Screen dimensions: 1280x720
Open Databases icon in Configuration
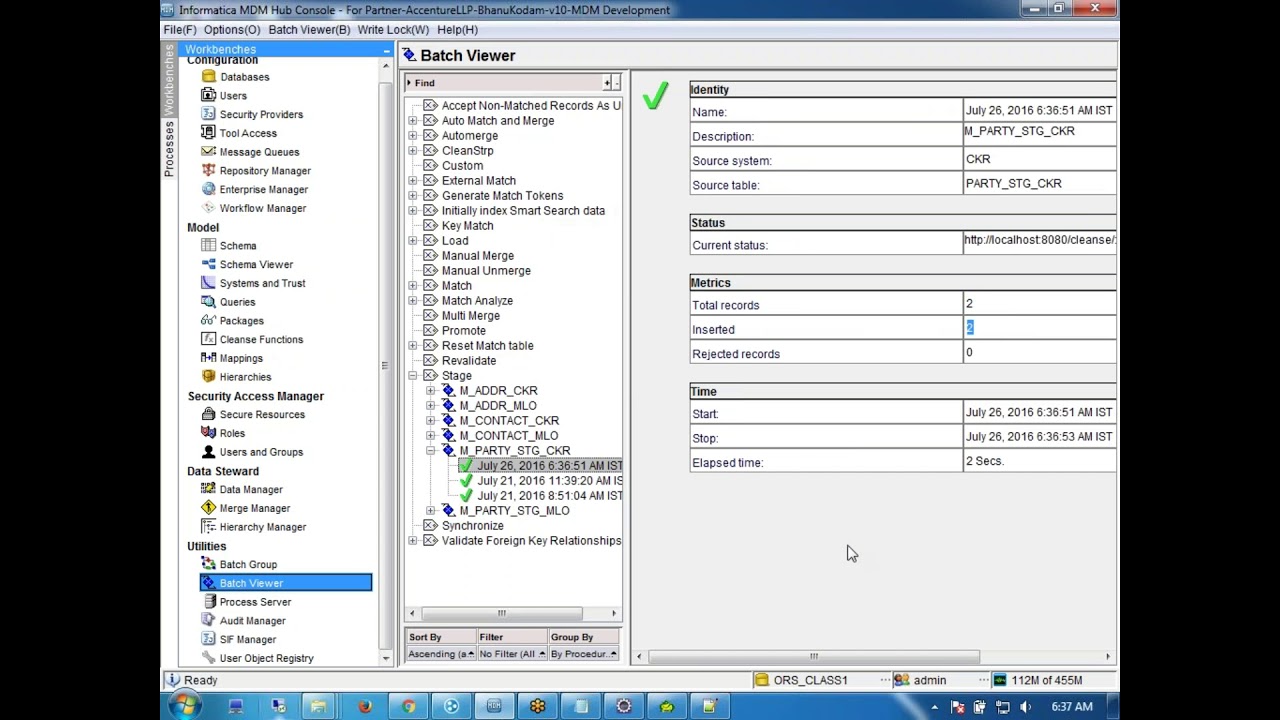[208, 77]
